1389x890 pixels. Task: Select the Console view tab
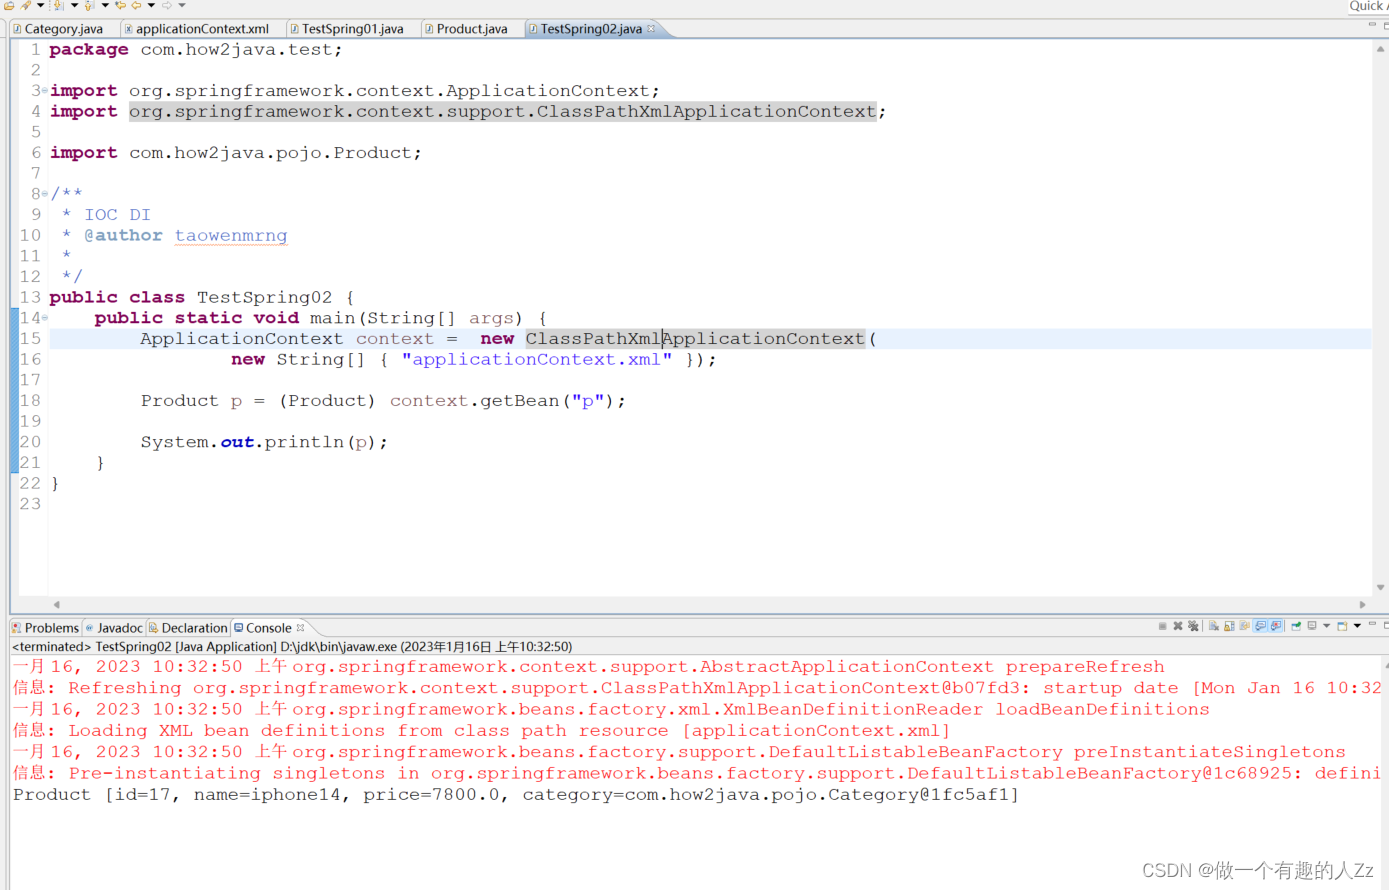click(268, 628)
